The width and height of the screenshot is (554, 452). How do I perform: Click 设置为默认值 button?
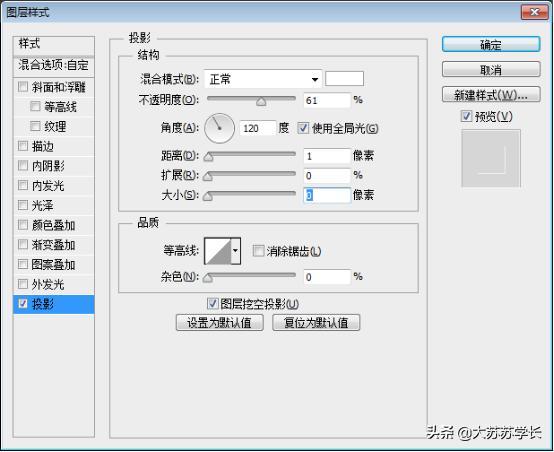coord(219,322)
